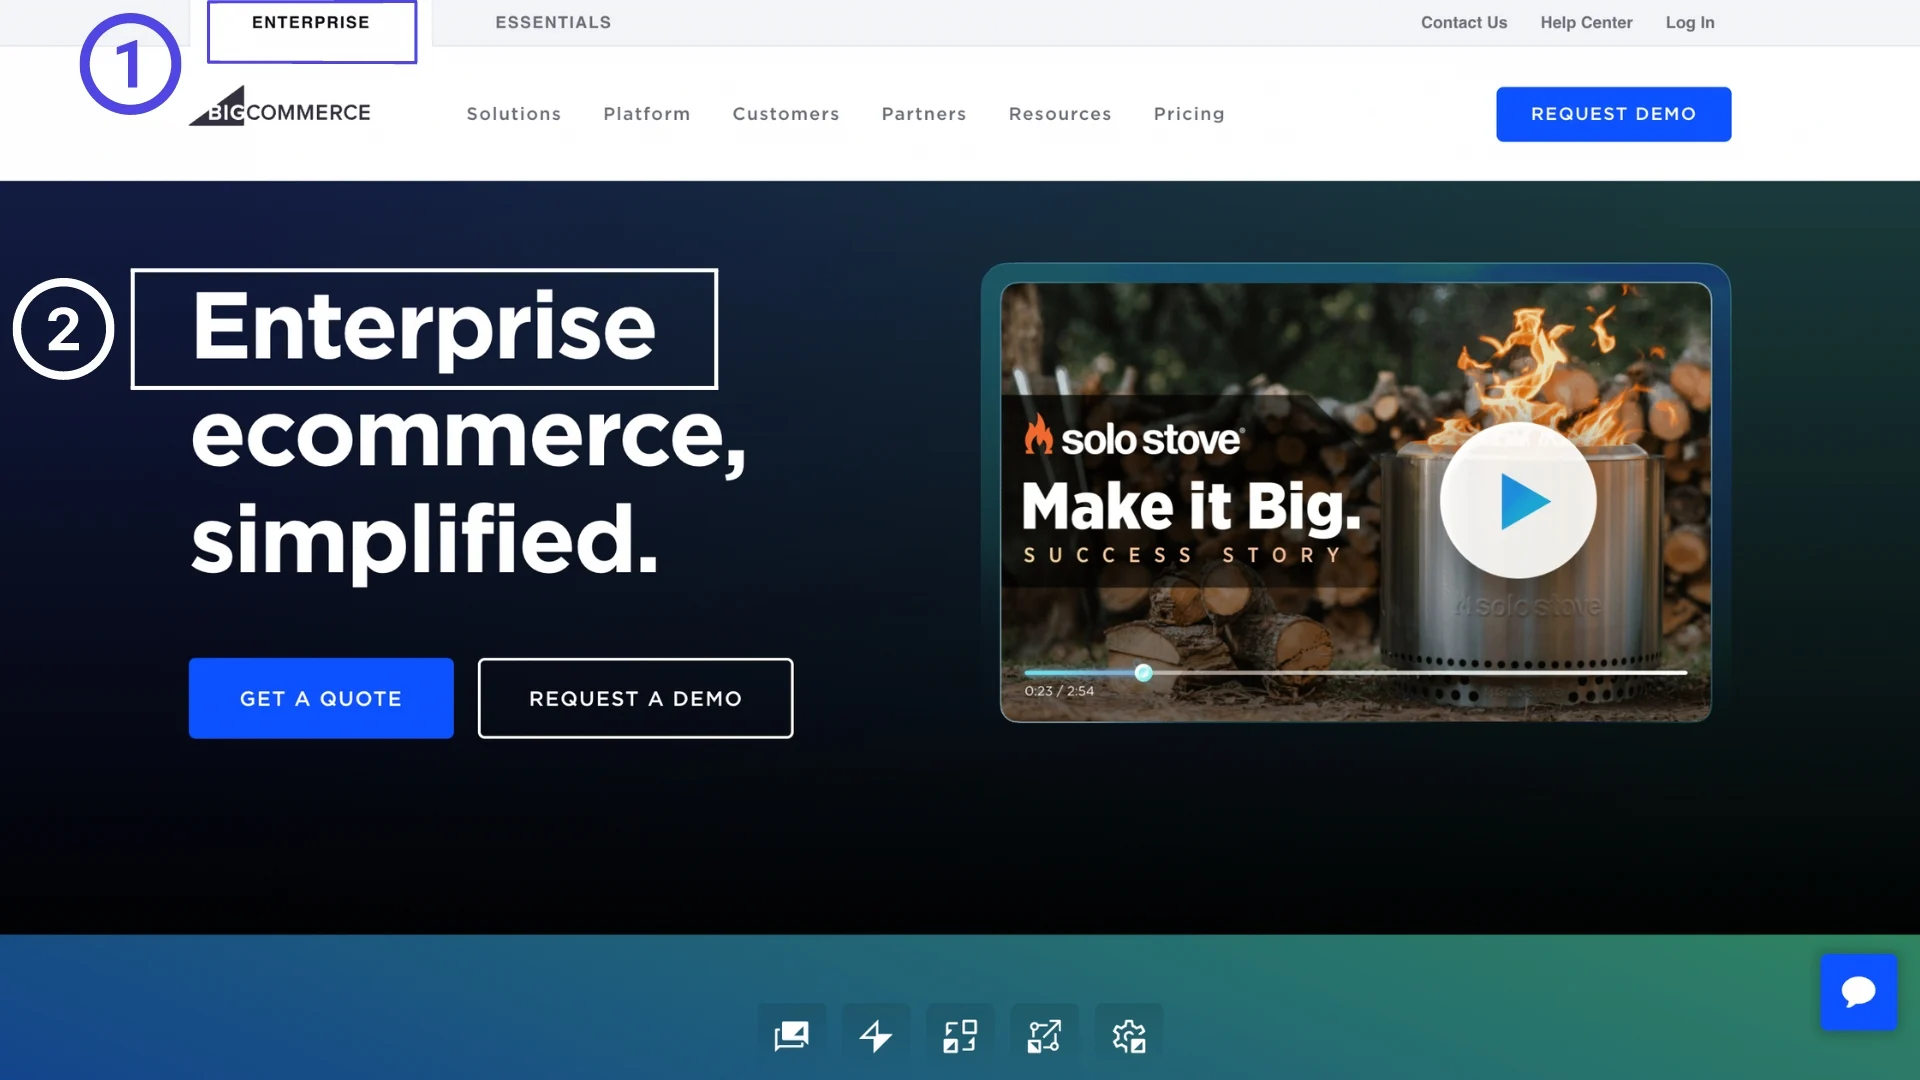Switch to the Enterprise tab

point(311,23)
